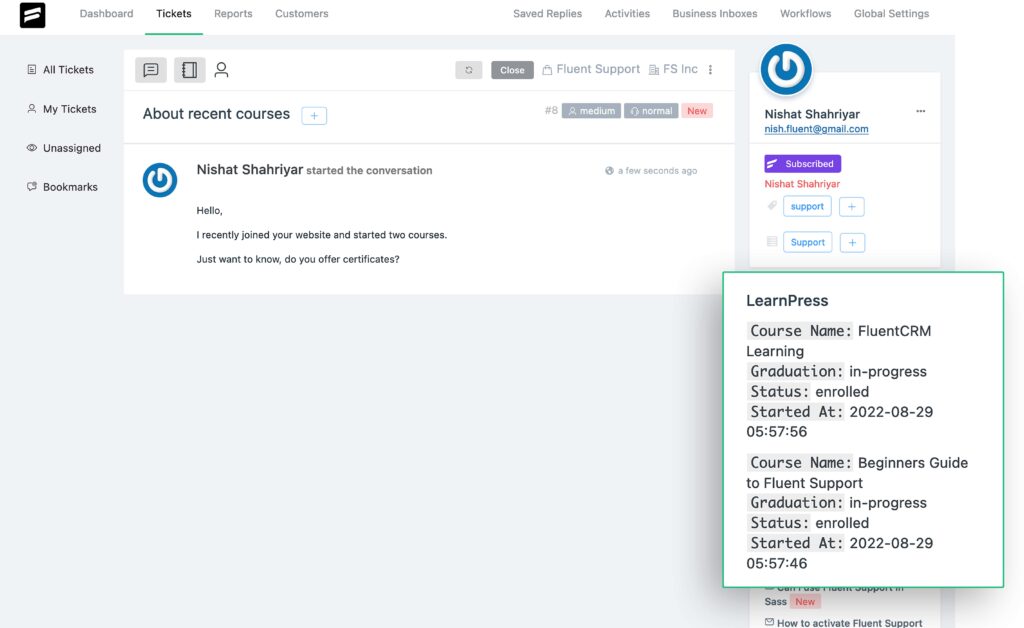Click the 'do you offer certificates?' message line

[x=298, y=259]
